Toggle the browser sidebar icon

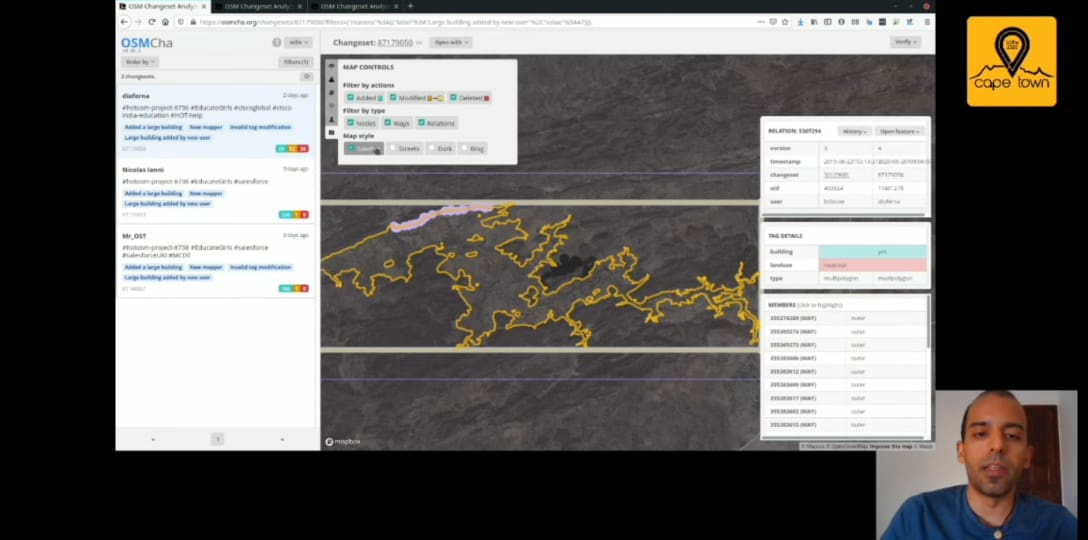pos(828,22)
